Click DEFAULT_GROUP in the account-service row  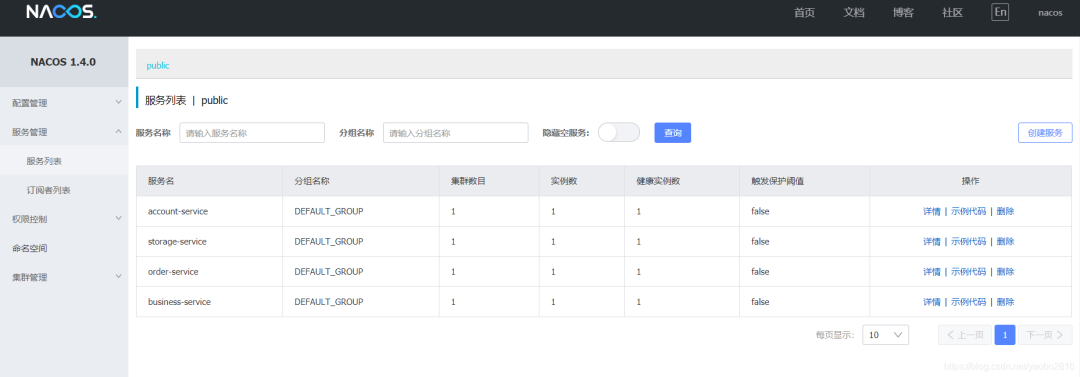[x=329, y=212]
